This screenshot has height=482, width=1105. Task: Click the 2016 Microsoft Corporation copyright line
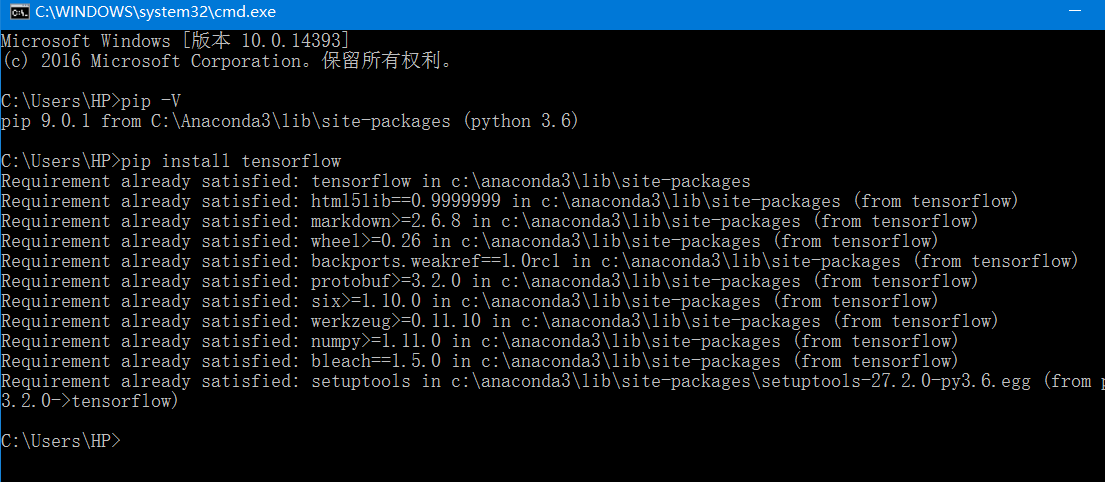[x=226, y=61]
